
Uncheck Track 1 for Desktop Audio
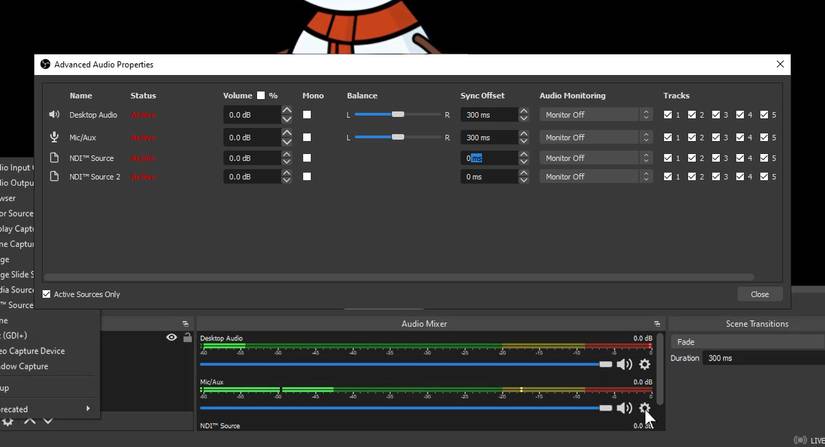tap(668, 115)
